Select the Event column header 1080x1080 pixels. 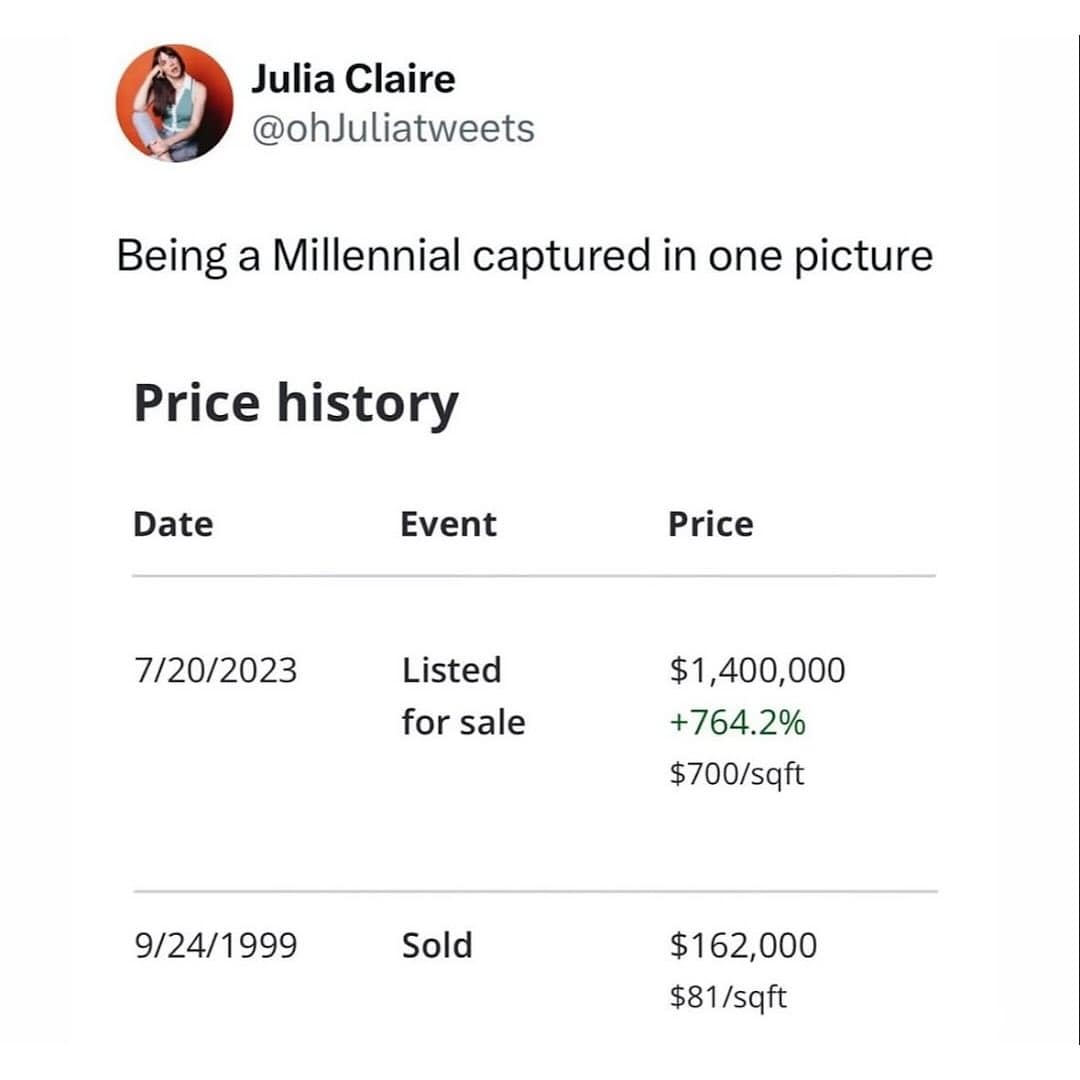click(x=448, y=524)
